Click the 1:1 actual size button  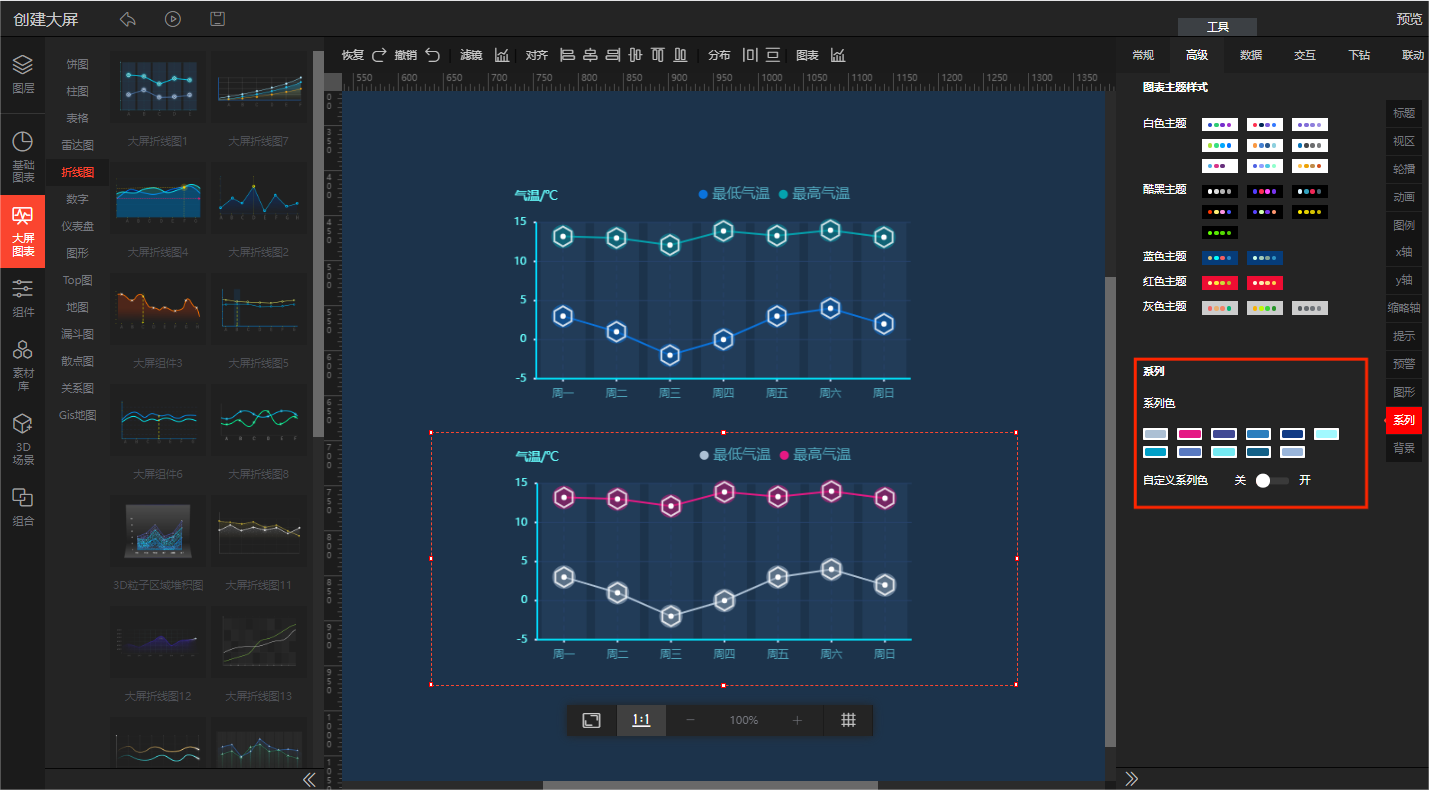(x=641, y=720)
